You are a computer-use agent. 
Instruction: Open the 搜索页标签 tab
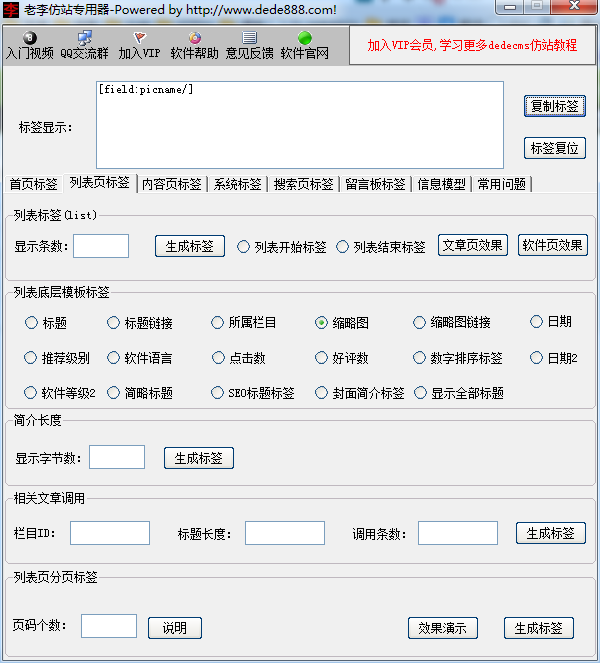304,184
